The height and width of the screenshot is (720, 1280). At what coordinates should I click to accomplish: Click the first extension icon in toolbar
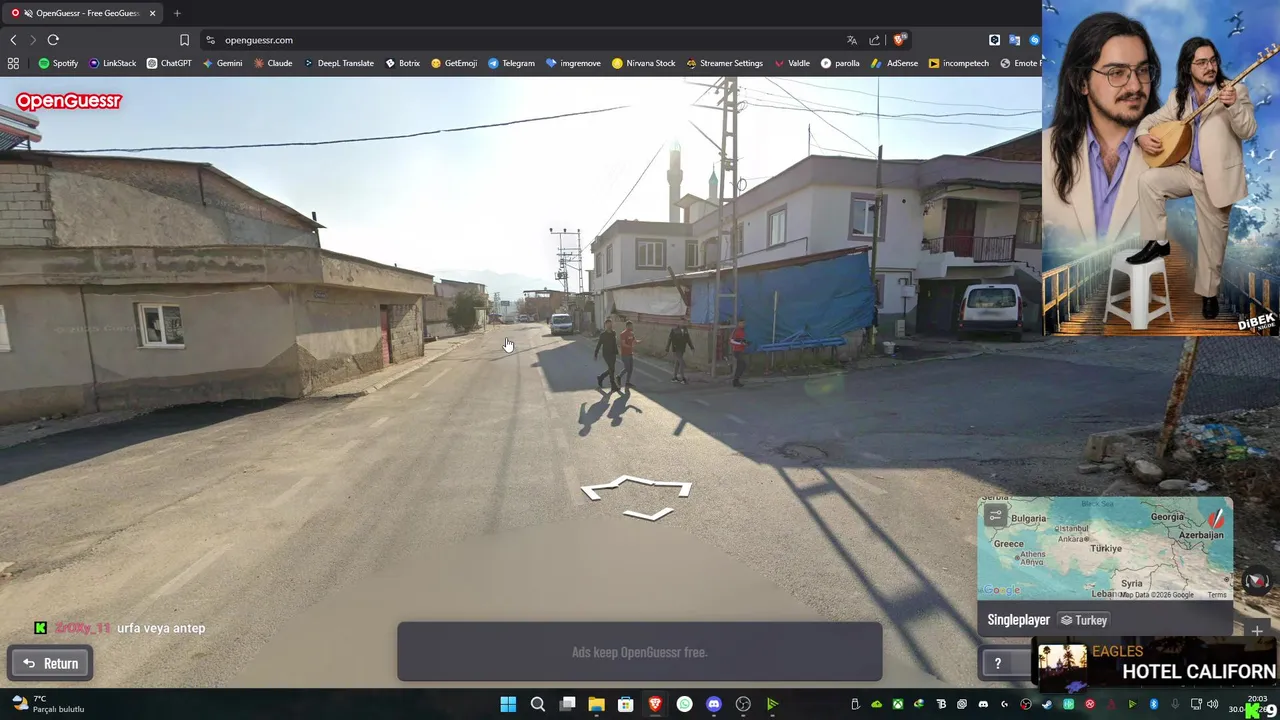994,40
